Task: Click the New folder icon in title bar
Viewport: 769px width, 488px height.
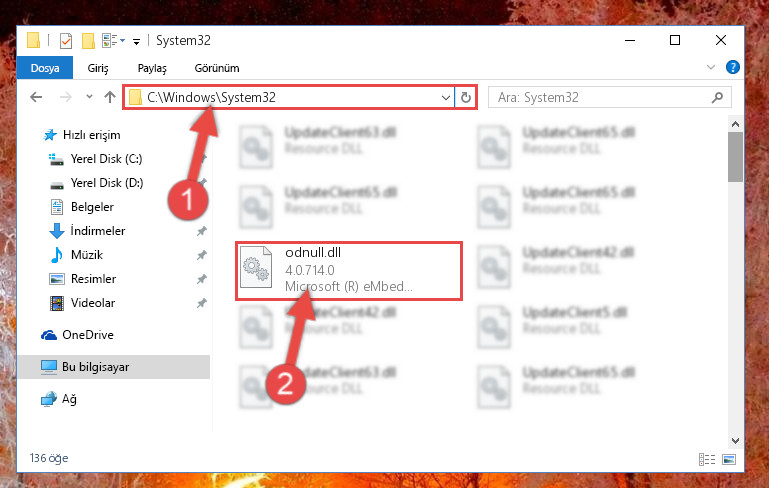Action: (x=88, y=41)
